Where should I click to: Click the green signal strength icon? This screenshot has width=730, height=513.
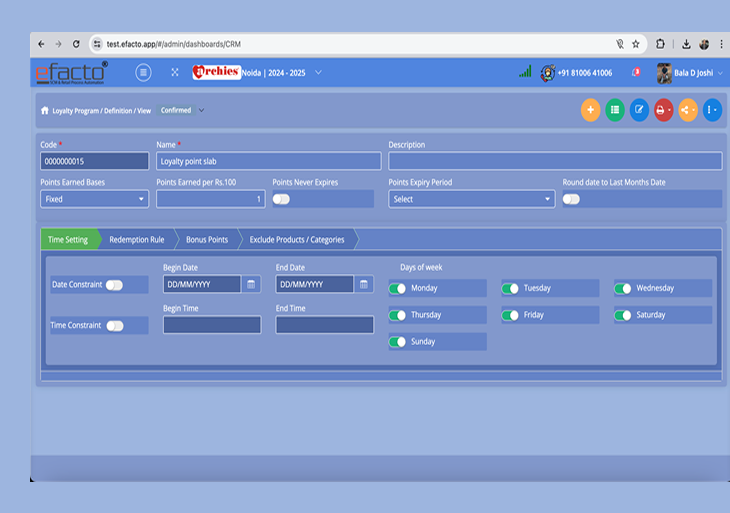(x=525, y=72)
